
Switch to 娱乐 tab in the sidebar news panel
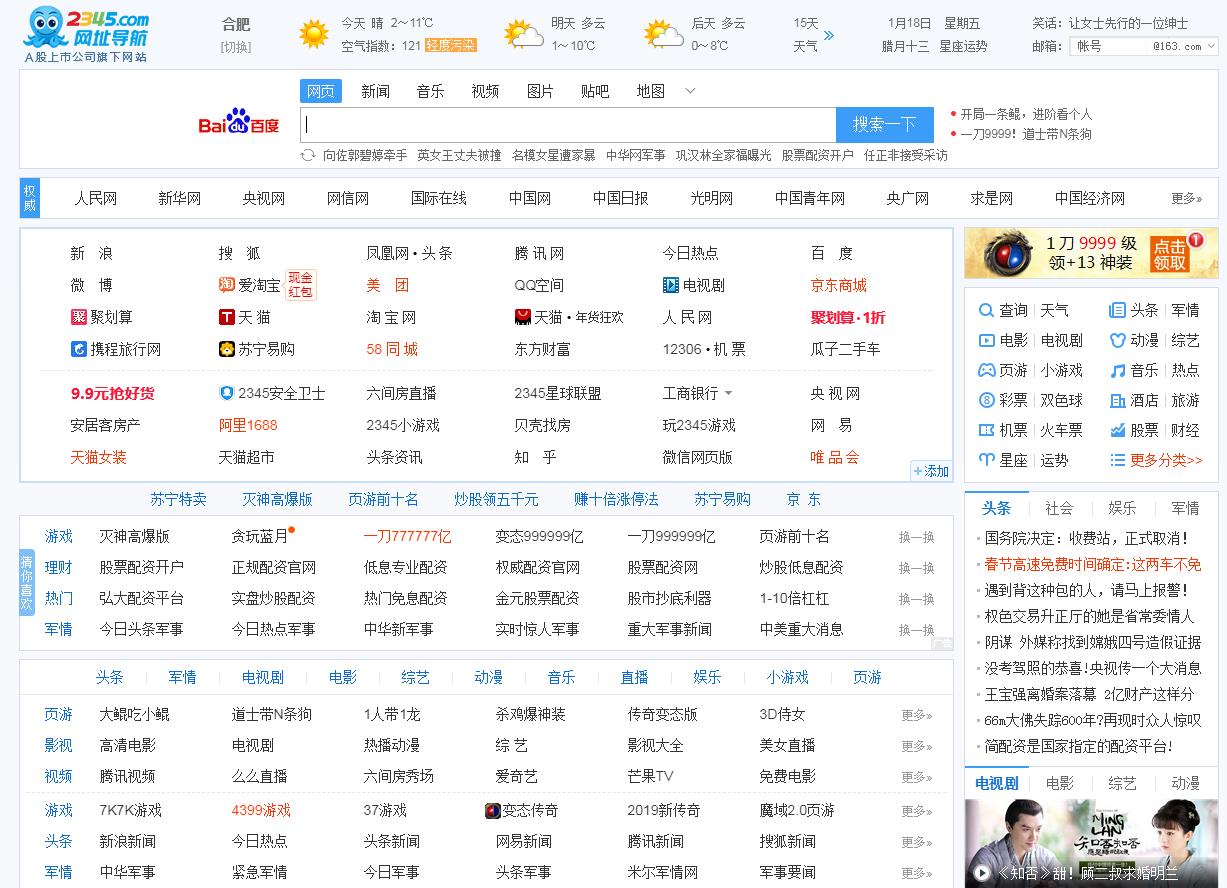[1122, 508]
